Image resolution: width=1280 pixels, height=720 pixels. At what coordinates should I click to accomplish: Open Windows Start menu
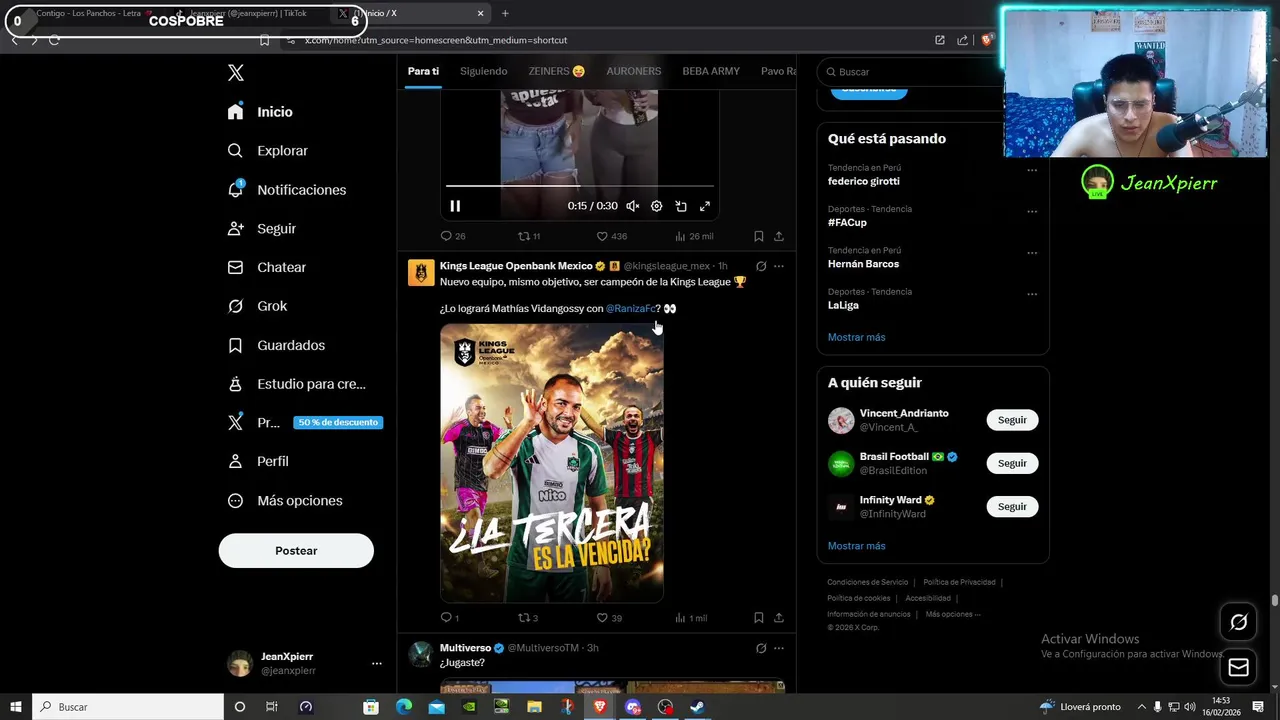tap(15, 707)
